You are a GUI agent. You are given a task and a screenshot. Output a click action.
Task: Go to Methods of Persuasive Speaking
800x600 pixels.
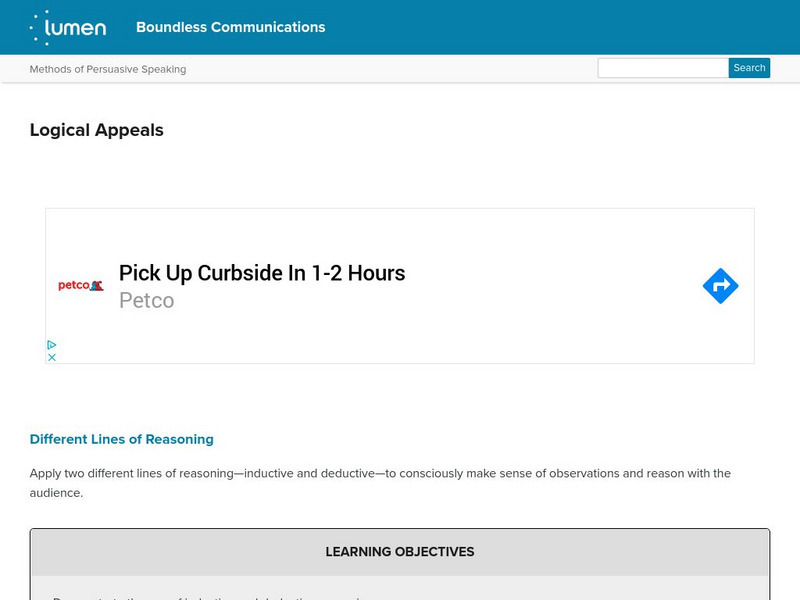pyautogui.click(x=108, y=69)
